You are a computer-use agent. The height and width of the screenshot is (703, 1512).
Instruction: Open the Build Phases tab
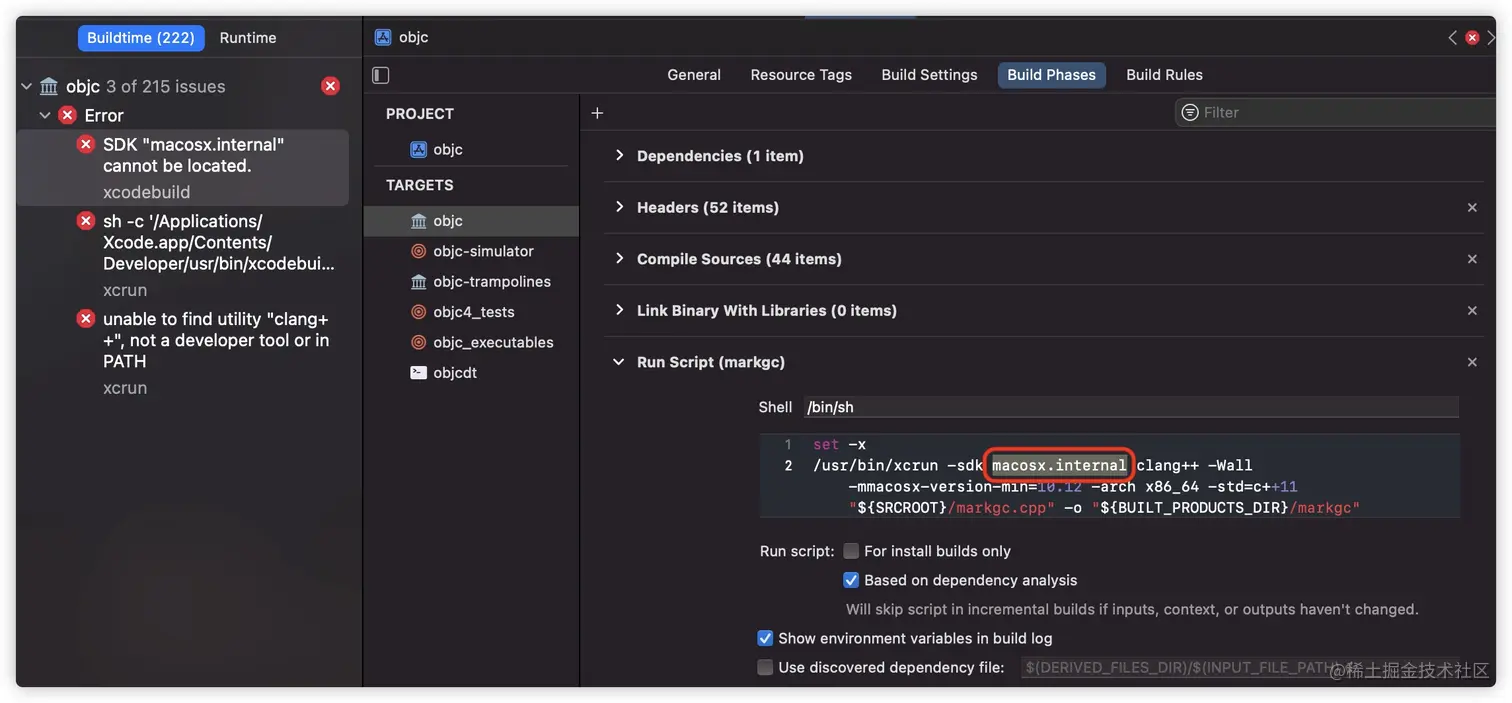click(x=1051, y=75)
